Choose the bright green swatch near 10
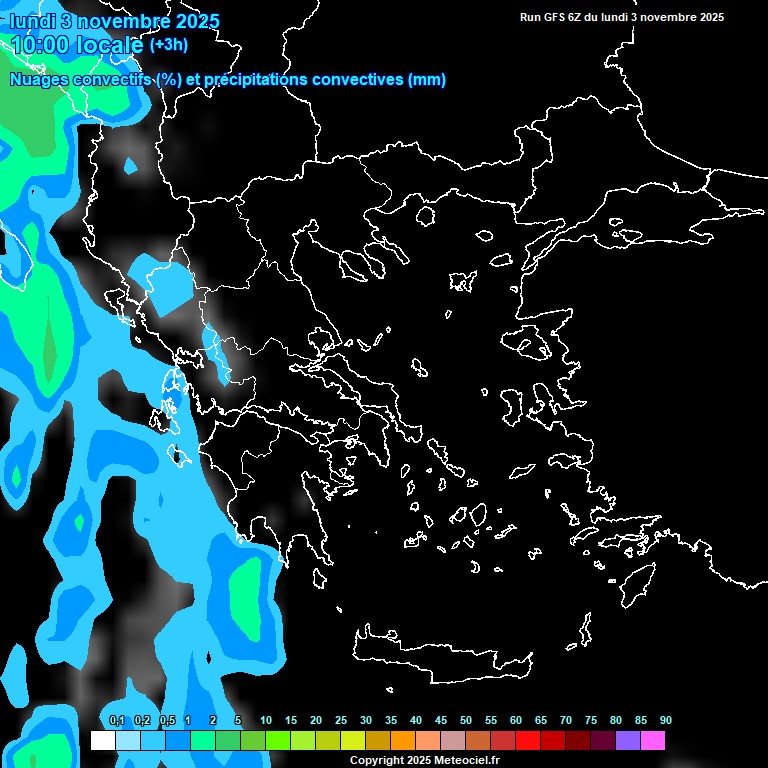Screen dimensions: 768x768 [278, 740]
